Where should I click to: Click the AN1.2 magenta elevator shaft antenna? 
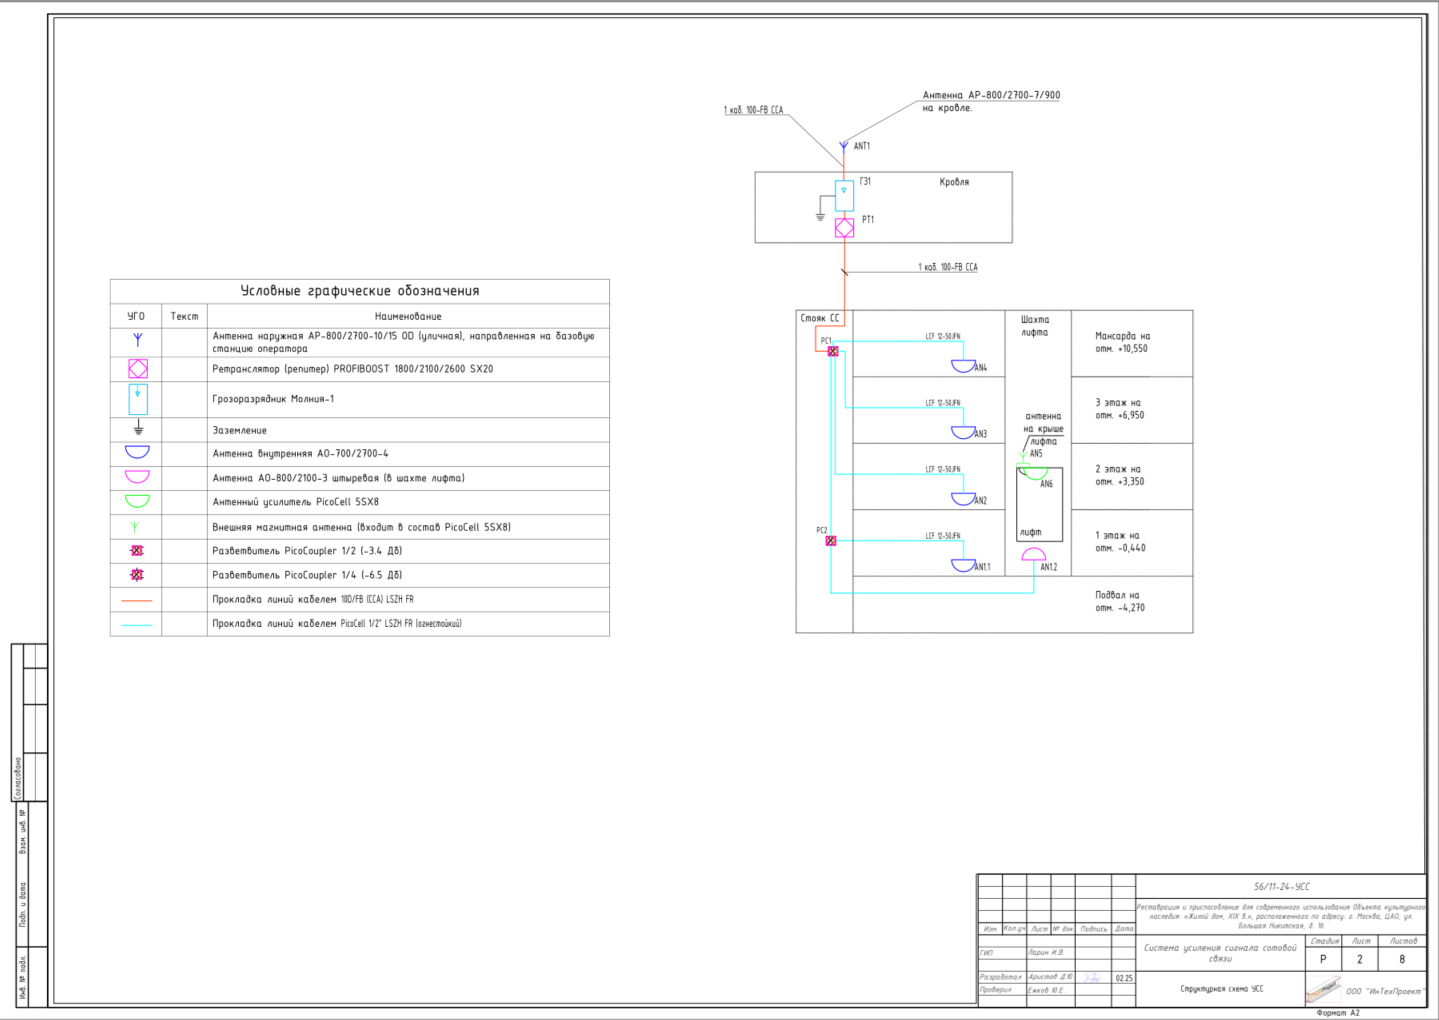coord(1034,555)
